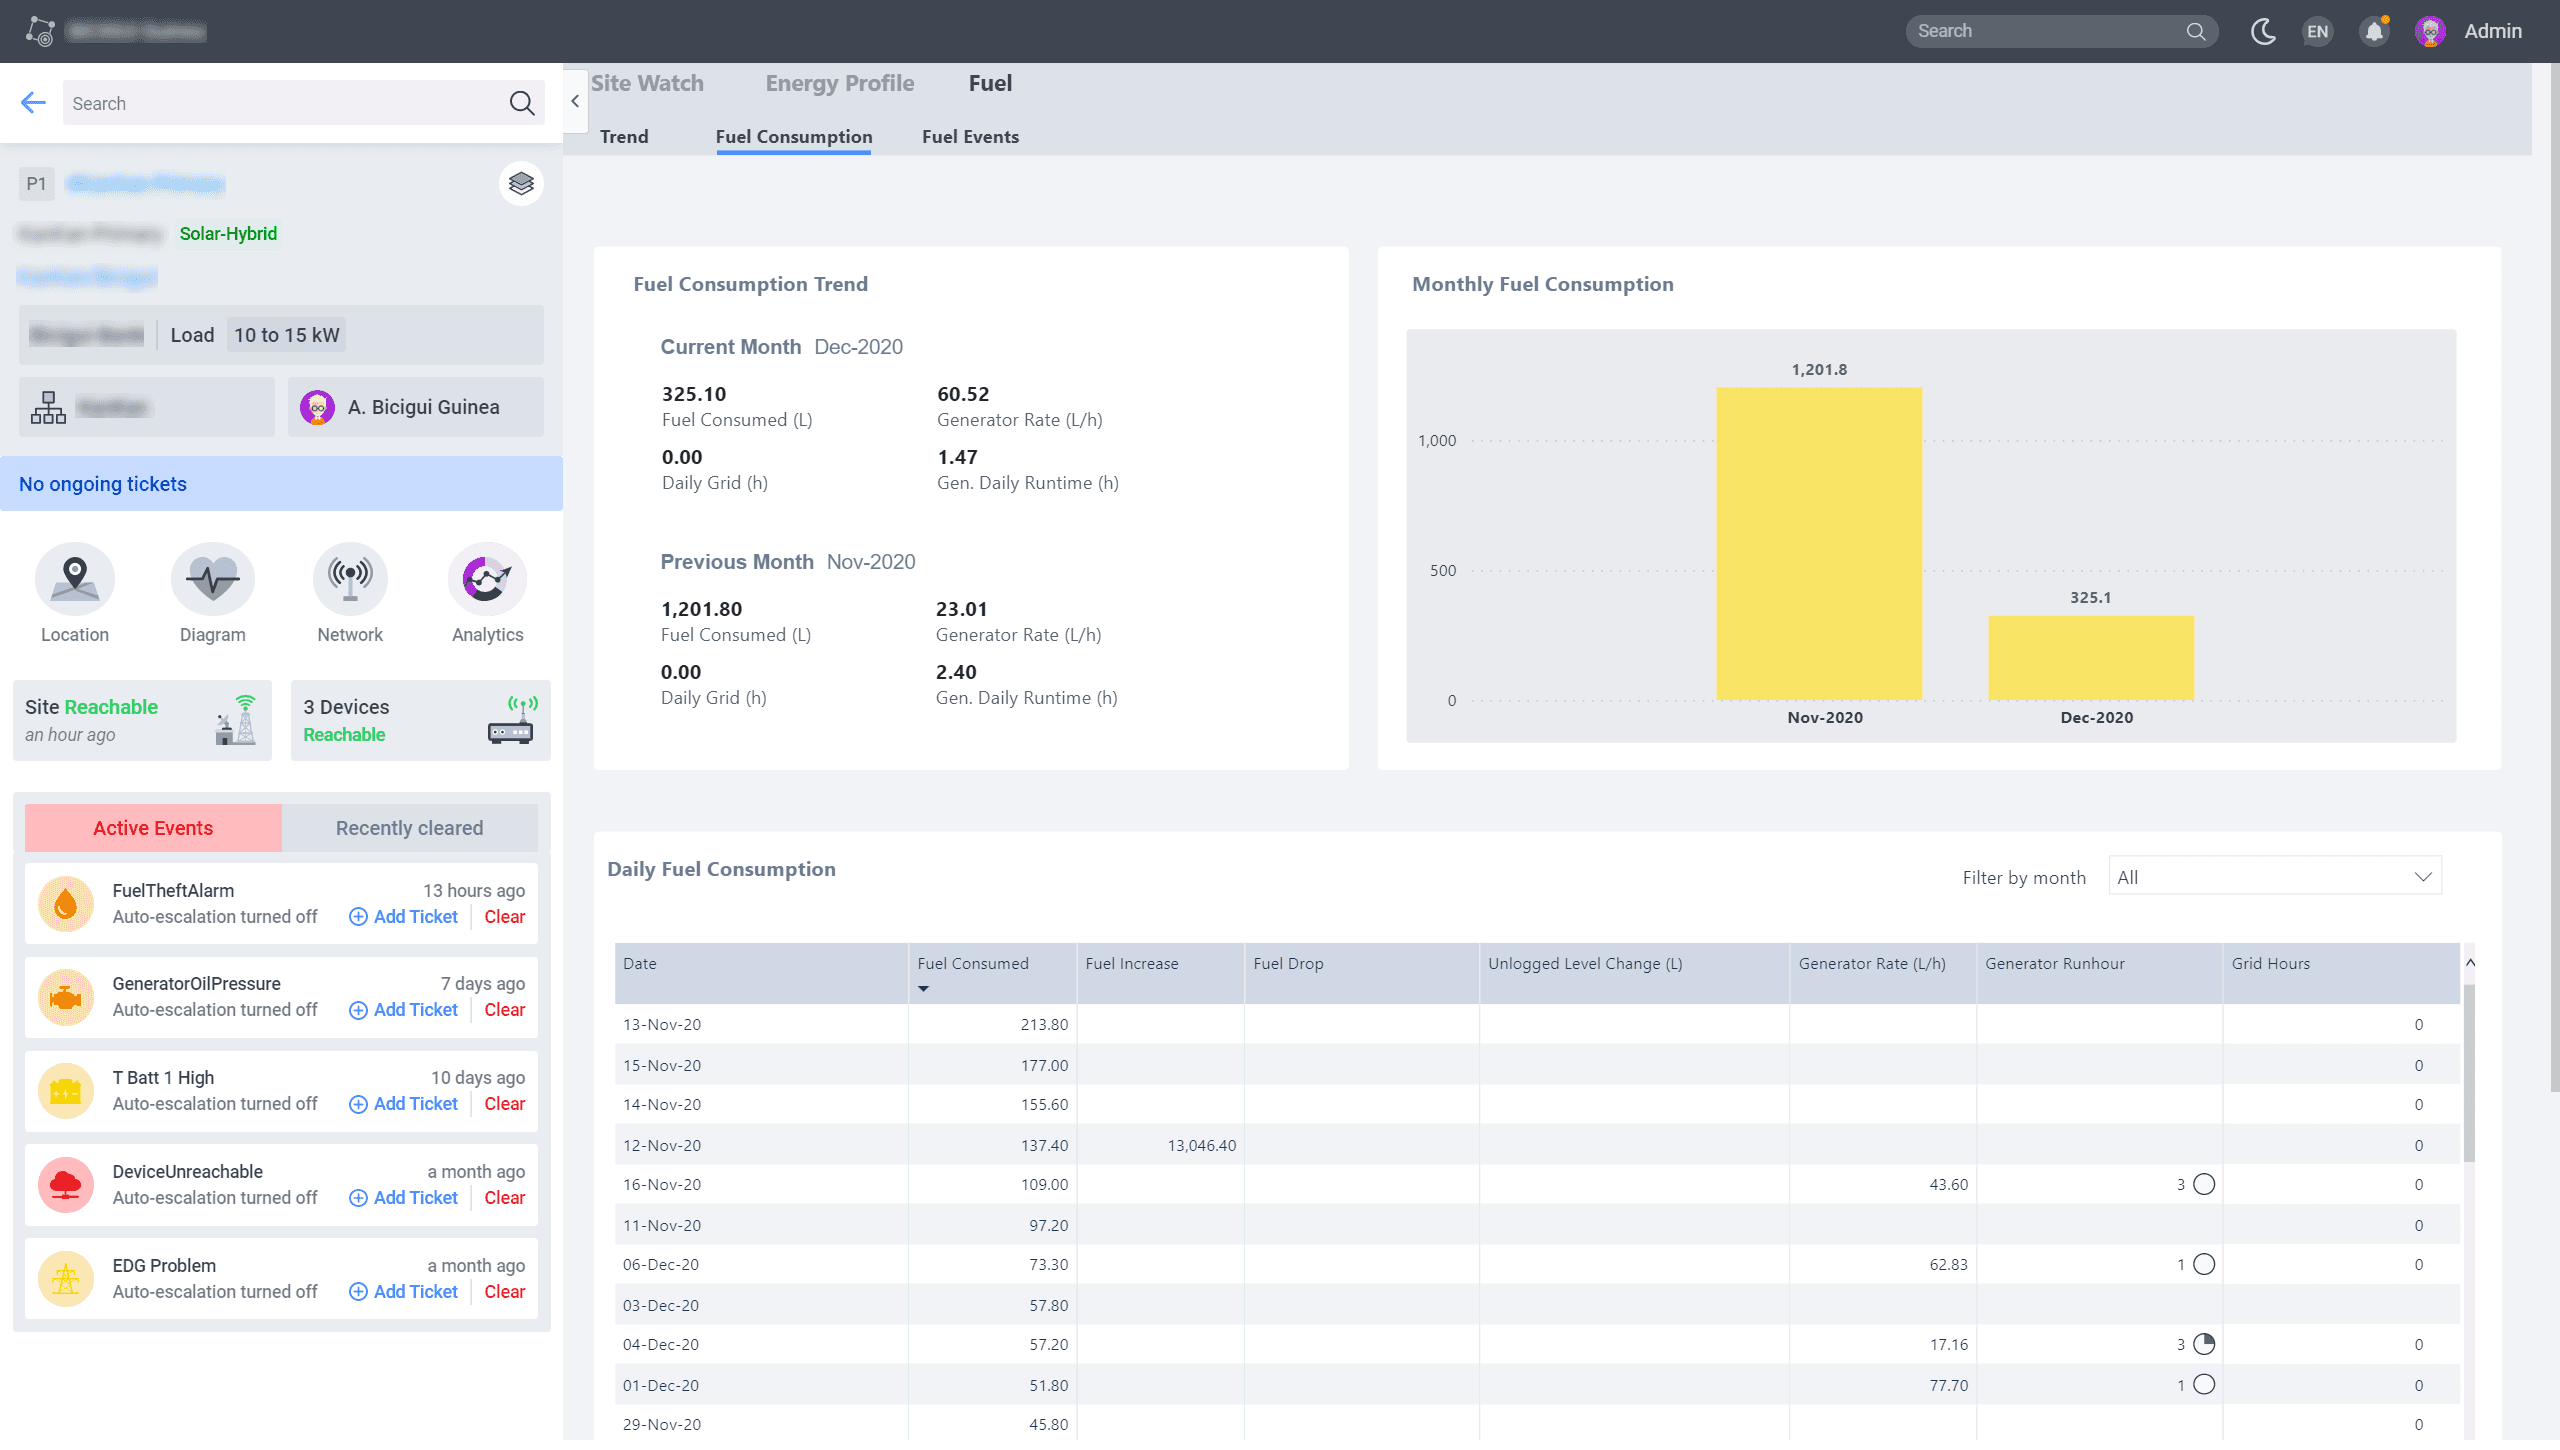The width and height of the screenshot is (2560, 1450).
Task: Click the GeneratorOilPressure engine icon
Action: (x=65, y=998)
